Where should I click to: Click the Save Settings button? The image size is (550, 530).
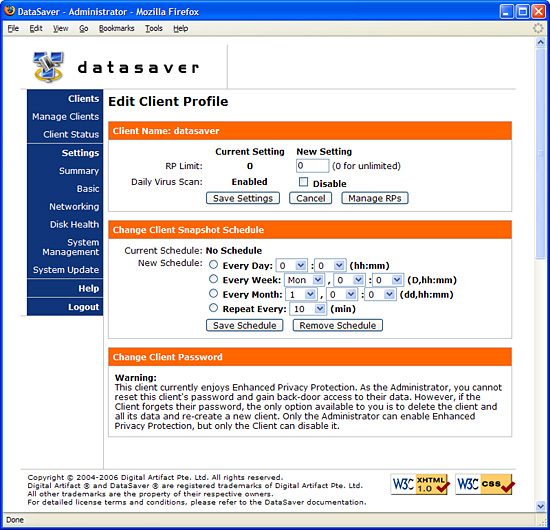coord(243,198)
